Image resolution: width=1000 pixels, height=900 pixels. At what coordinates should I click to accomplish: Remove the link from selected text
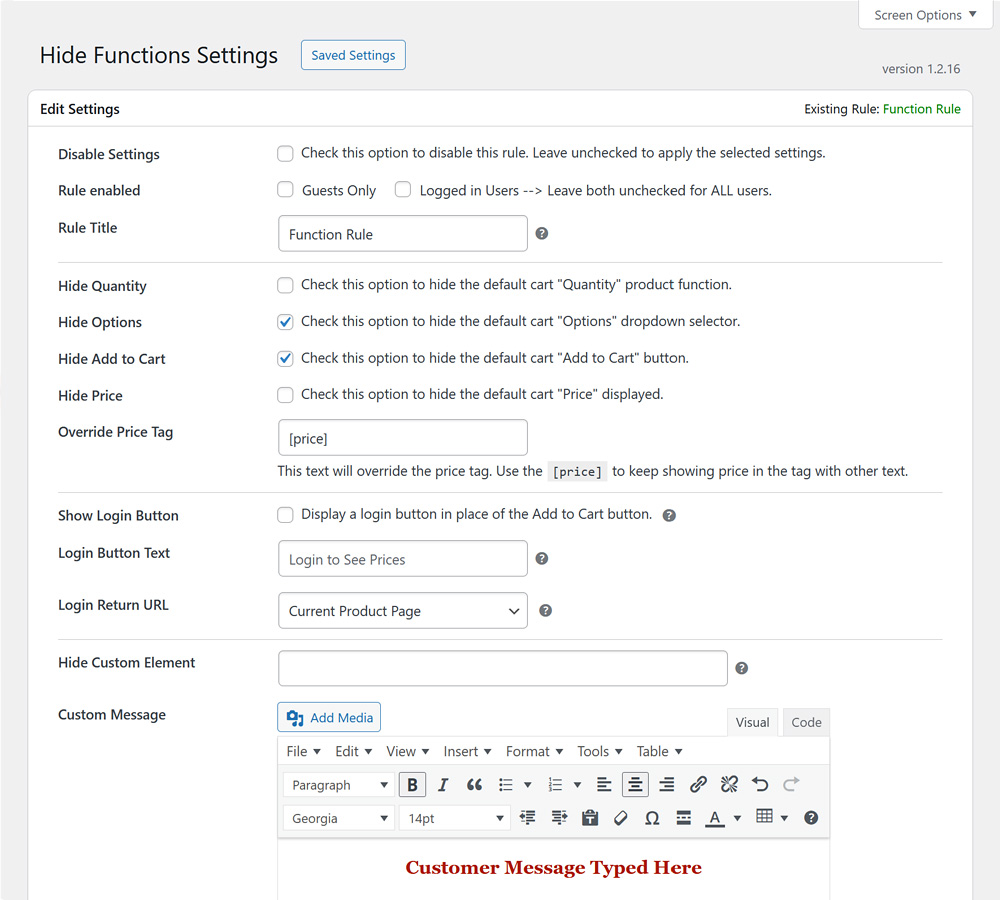pyautogui.click(x=729, y=784)
